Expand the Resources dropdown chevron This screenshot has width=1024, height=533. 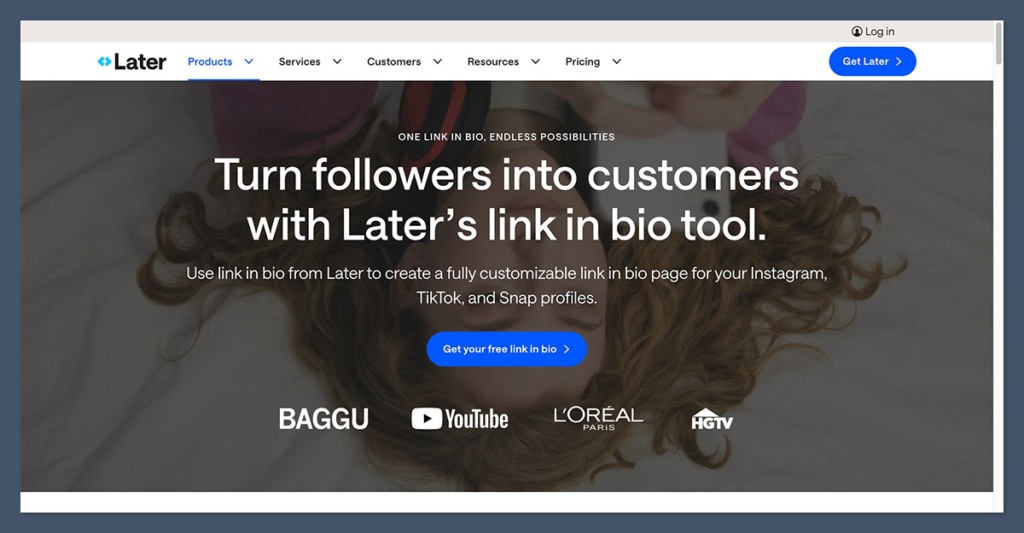point(536,61)
